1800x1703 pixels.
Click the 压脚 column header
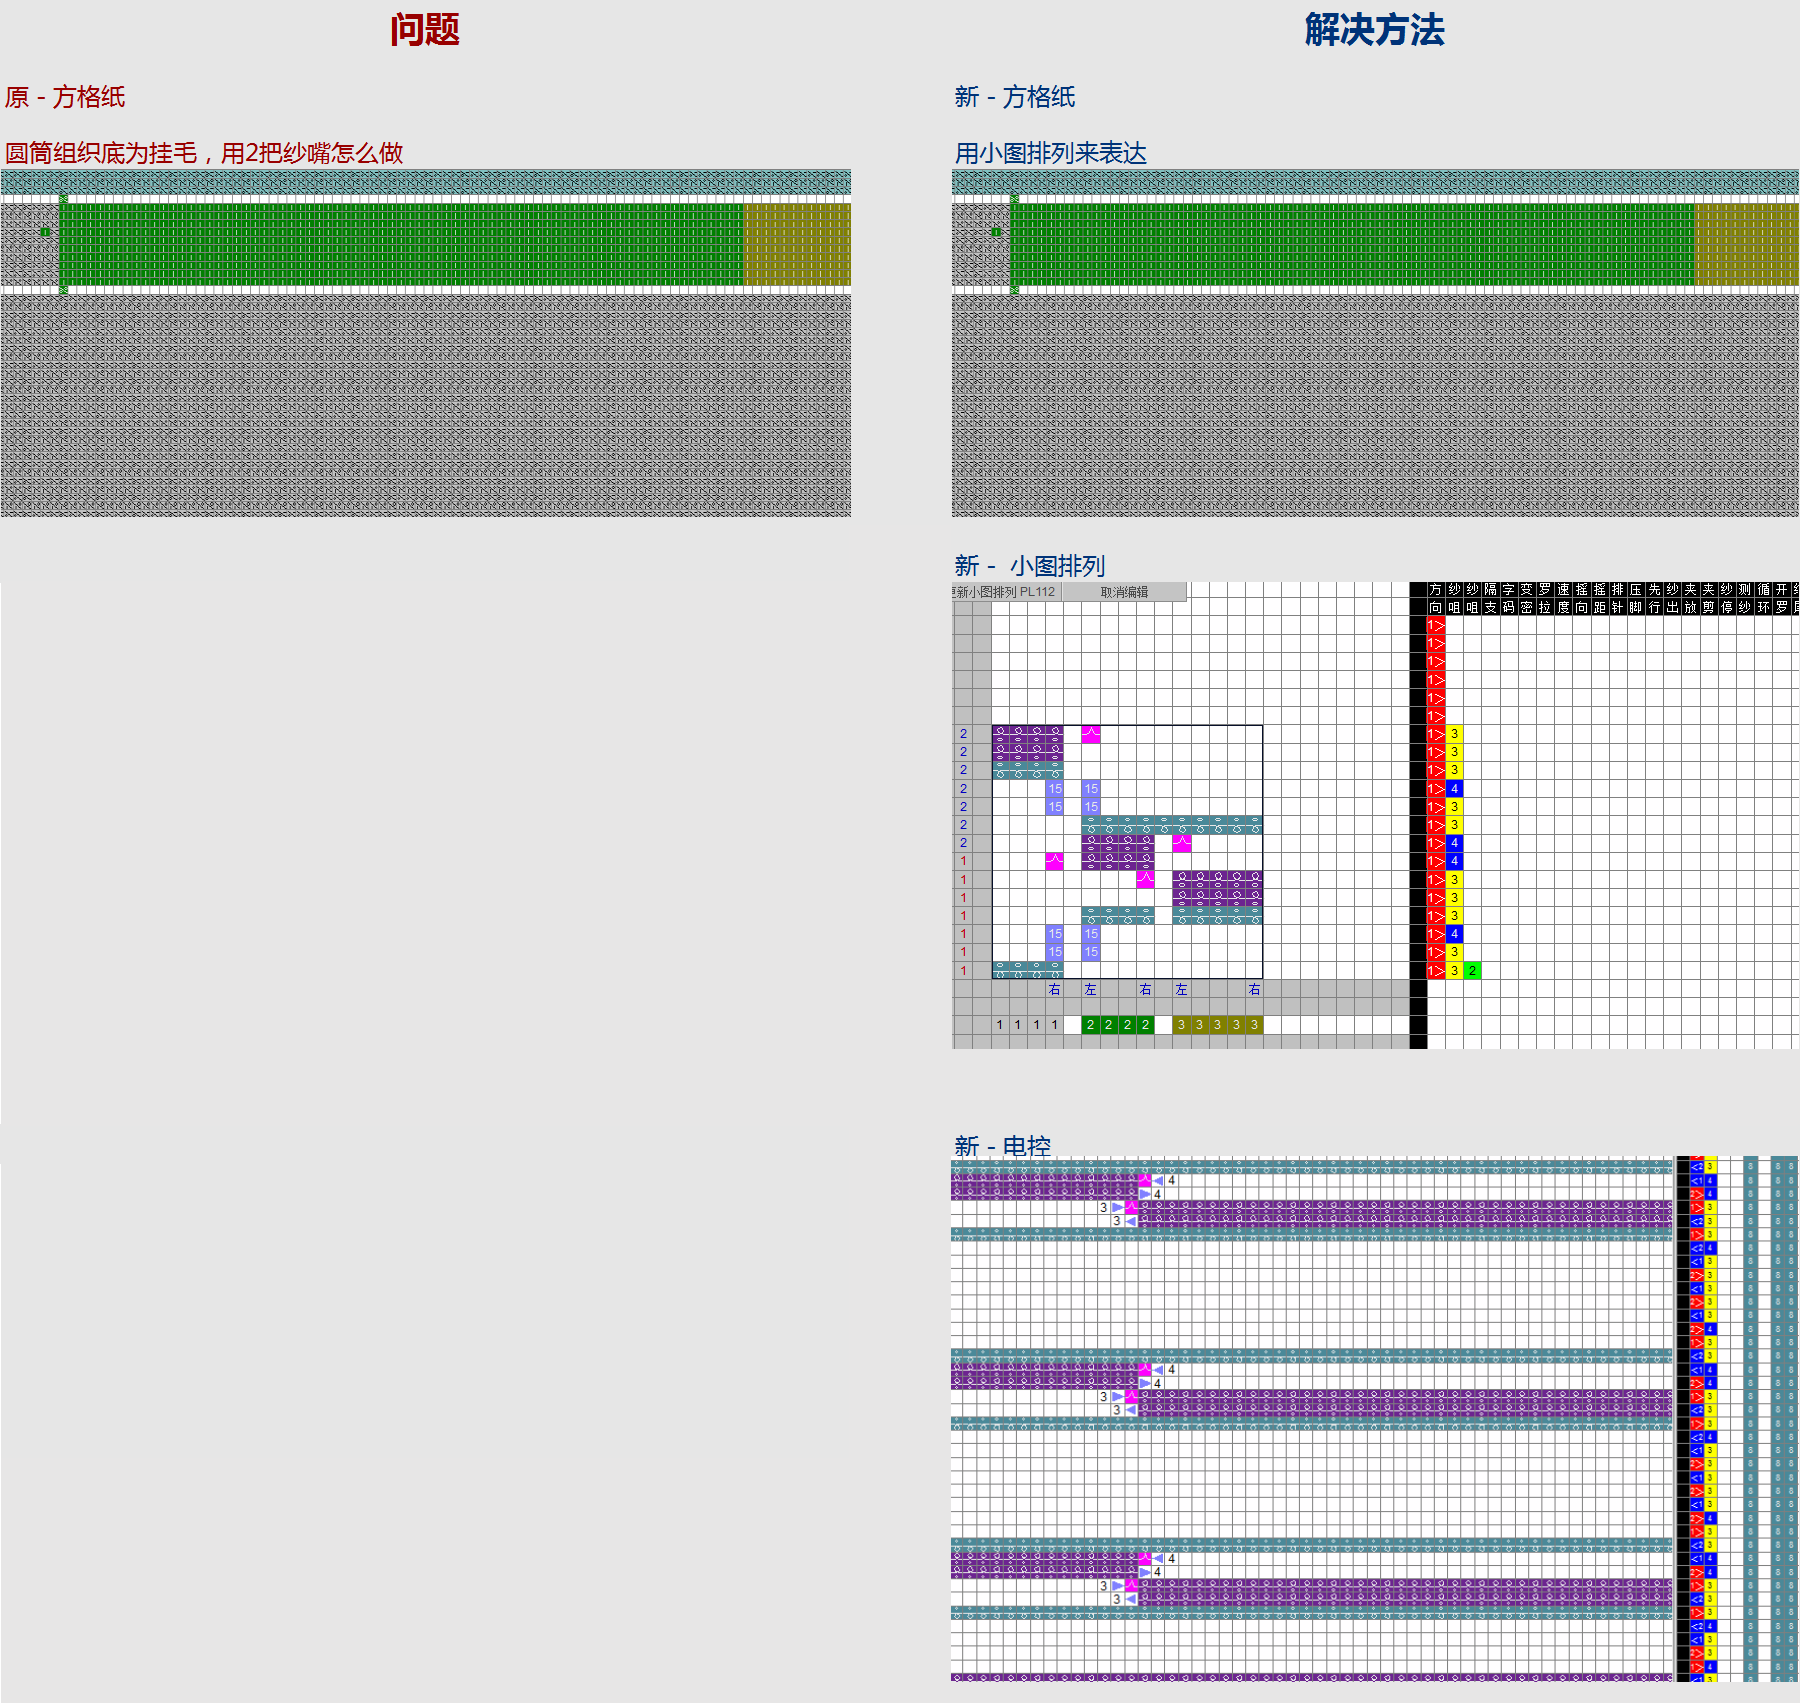click(1636, 598)
